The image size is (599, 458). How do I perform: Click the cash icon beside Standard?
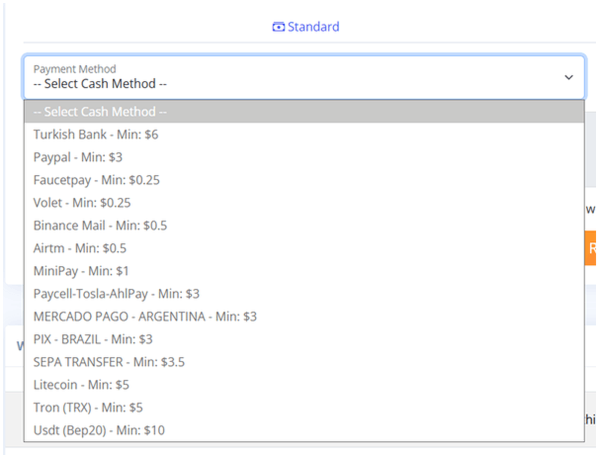(278, 27)
